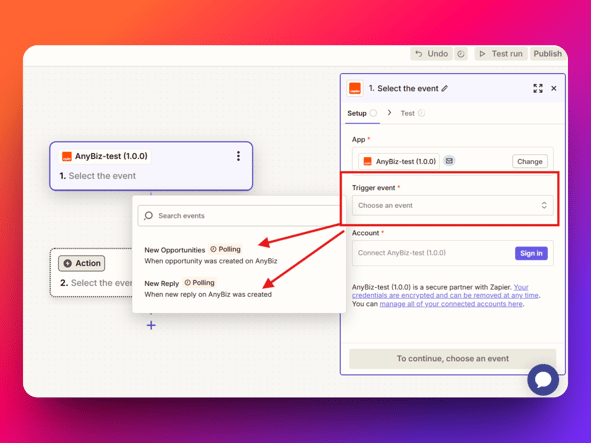Click into the Search events field
The height and width of the screenshot is (443, 591).
coord(241,216)
